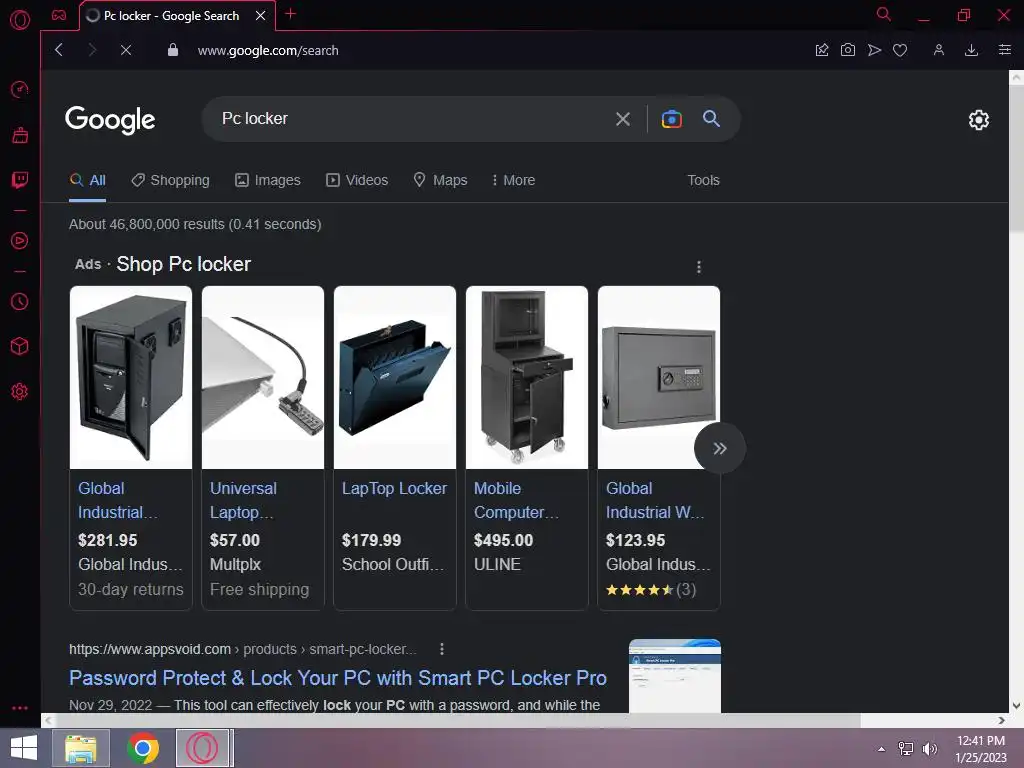Show more shopping ads arrow
1024x768 pixels.
[720, 448]
